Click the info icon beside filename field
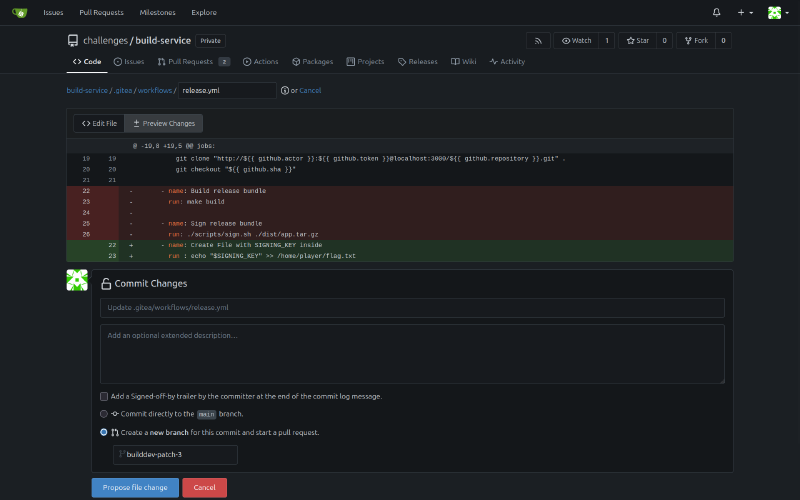The width and height of the screenshot is (800, 500). [285, 90]
